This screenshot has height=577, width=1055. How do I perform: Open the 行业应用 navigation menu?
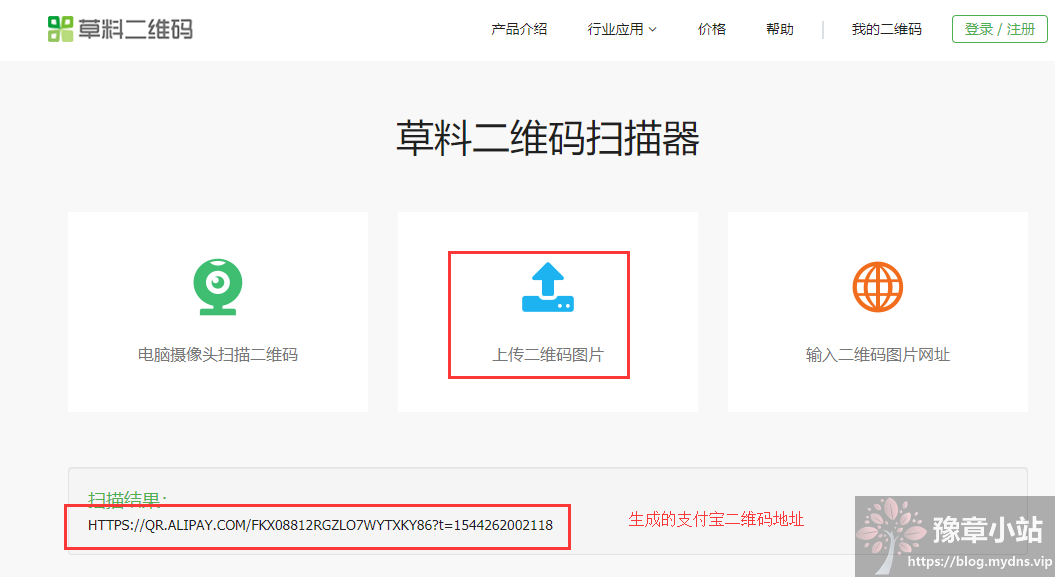[622, 29]
